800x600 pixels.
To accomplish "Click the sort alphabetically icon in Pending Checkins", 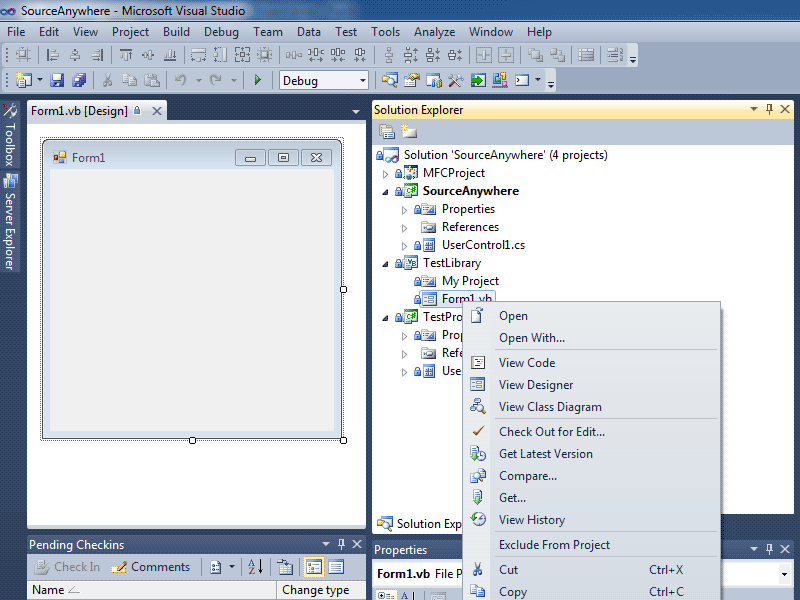I will [x=254, y=566].
